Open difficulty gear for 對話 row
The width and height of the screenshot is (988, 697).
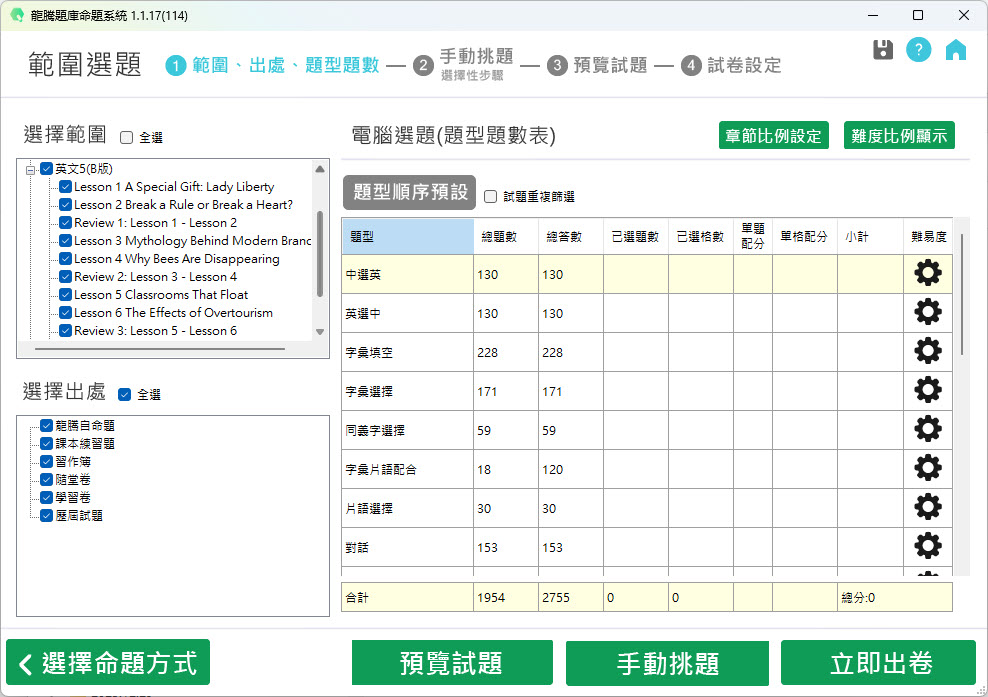click(x=928, y=547)
